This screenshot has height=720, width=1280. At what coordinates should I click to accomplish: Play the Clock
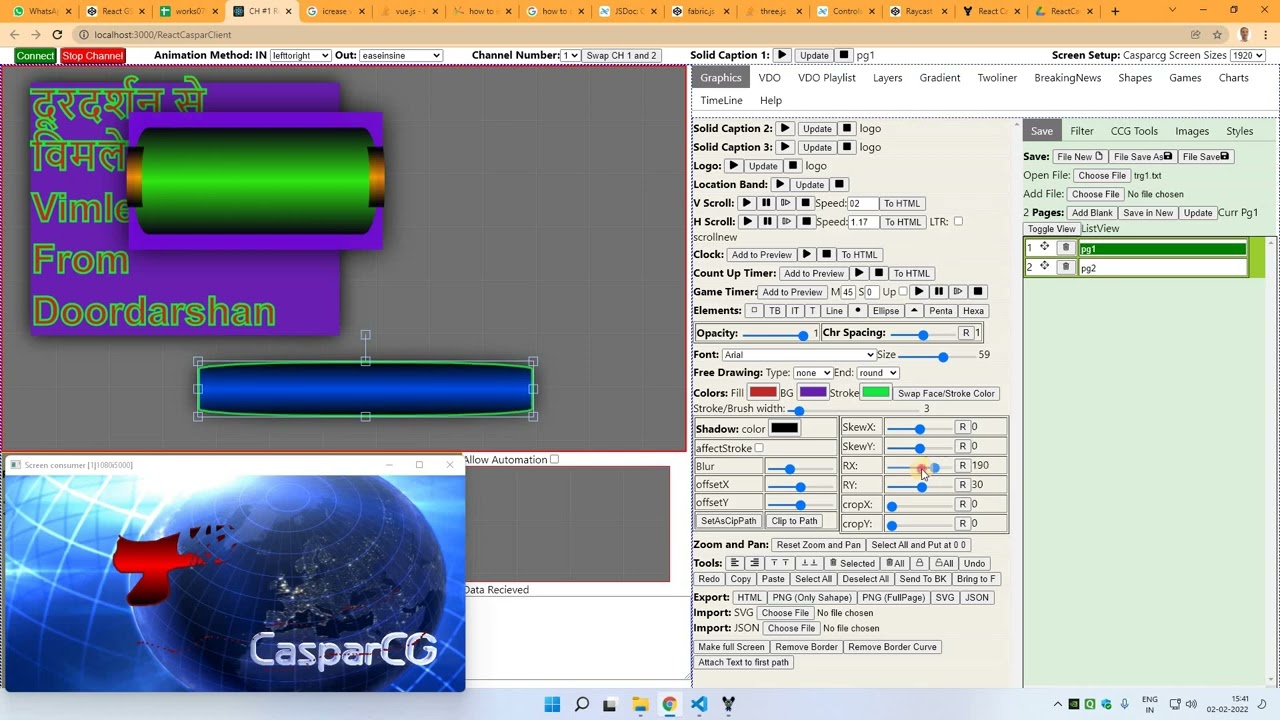[807, 254]
